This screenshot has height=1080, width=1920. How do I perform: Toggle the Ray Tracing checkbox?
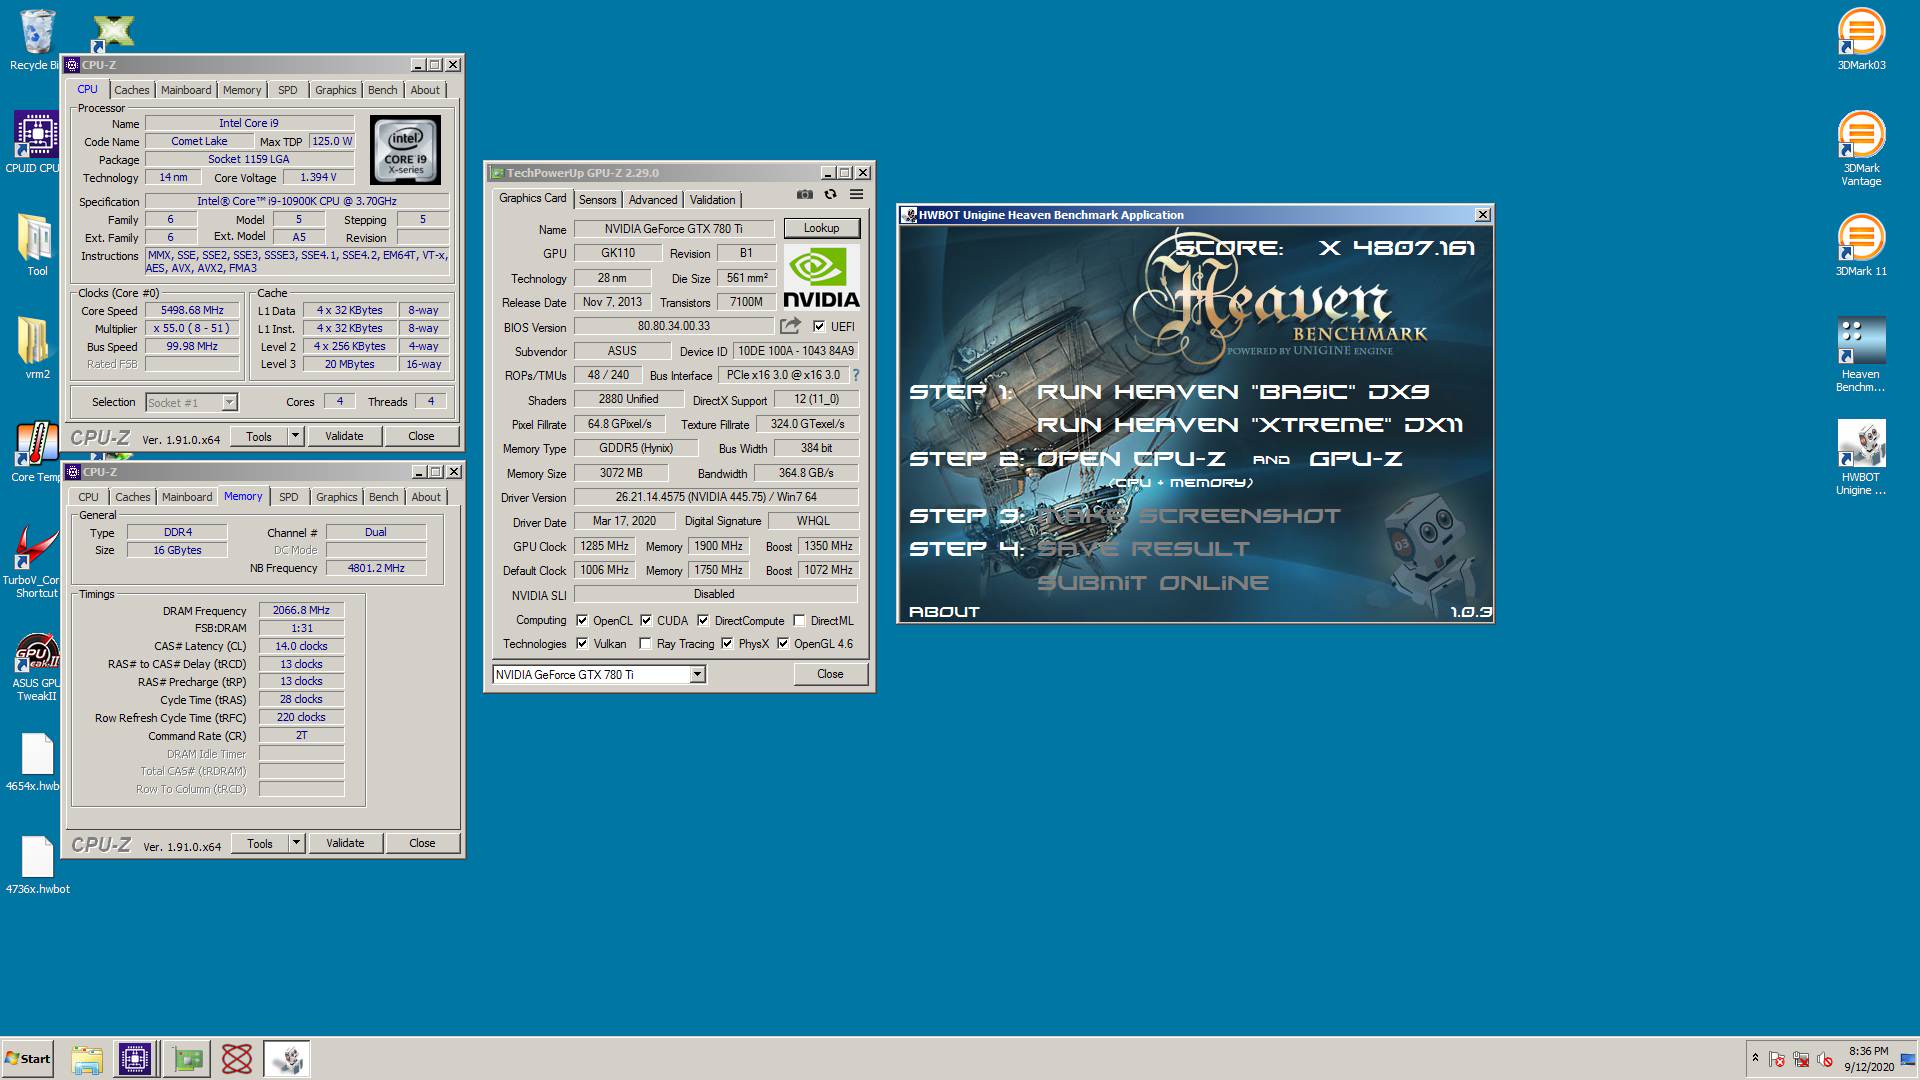[645, 643]
